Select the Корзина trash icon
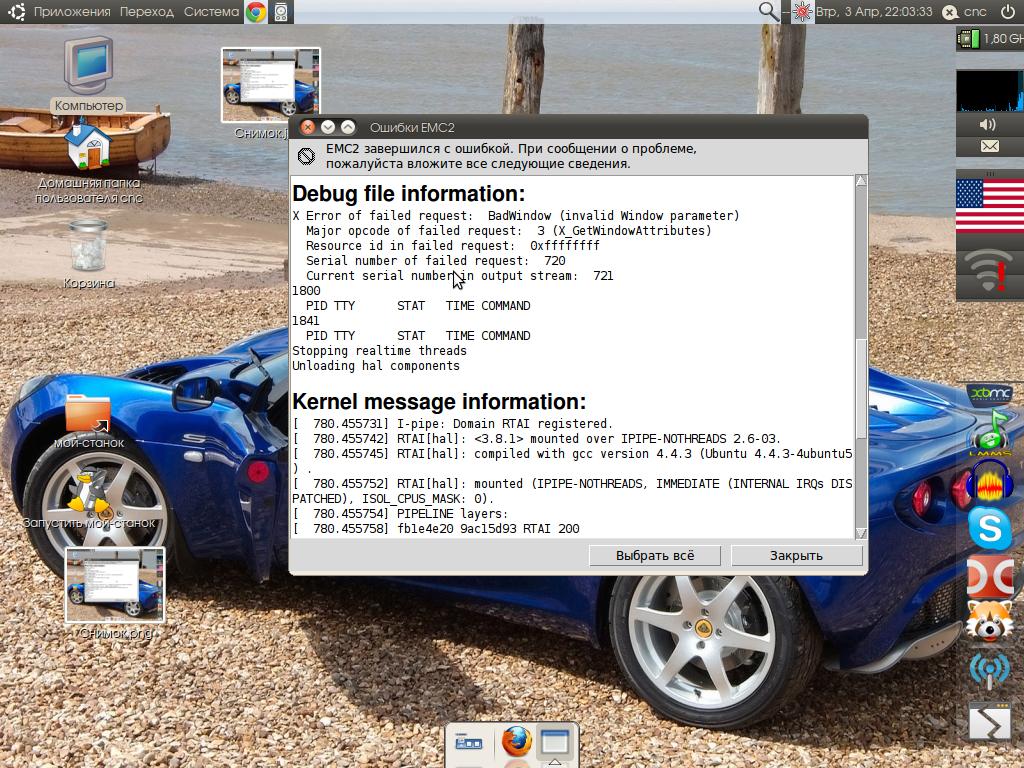The image size is (1024, 768). pyautogui.click(x=89, y=254)
